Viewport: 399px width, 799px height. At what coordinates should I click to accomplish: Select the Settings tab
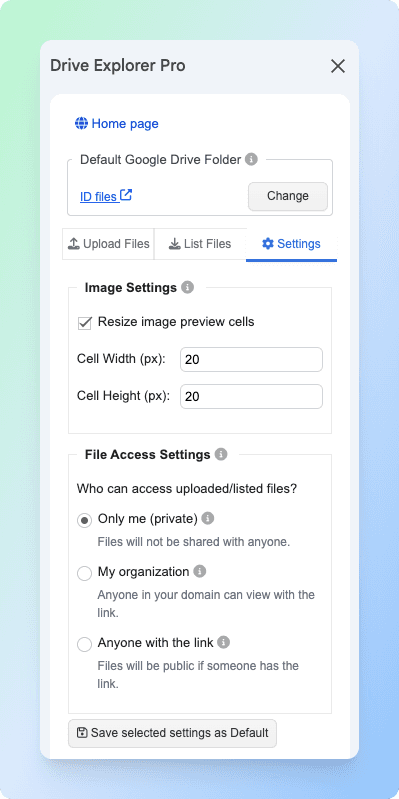[x=291, y=244]
